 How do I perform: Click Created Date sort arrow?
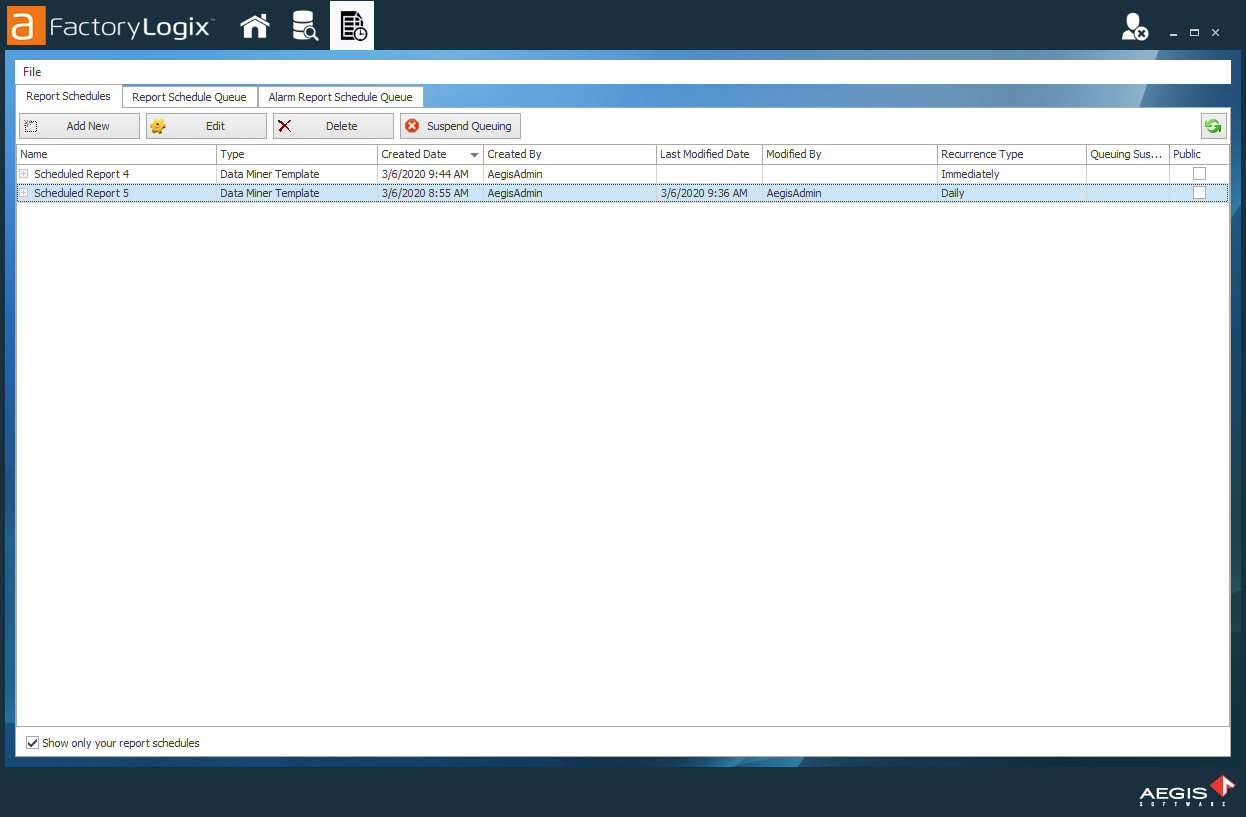pyautogui.click(x=474, y=155)
